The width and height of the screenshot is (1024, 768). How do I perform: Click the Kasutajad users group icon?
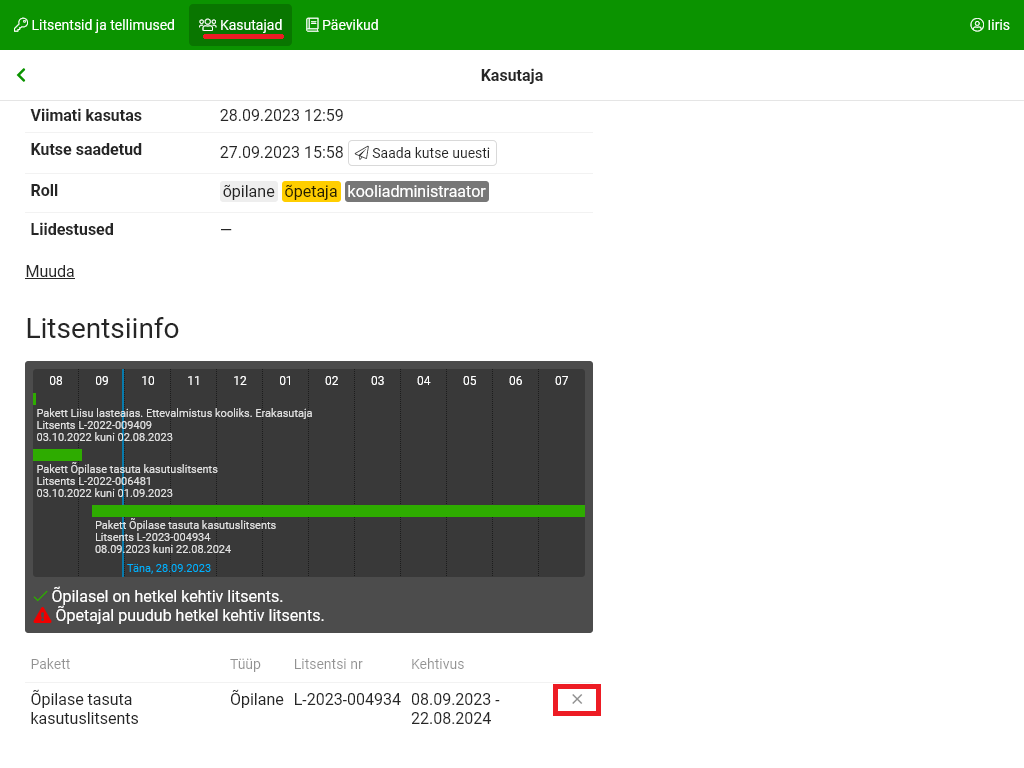208,25
